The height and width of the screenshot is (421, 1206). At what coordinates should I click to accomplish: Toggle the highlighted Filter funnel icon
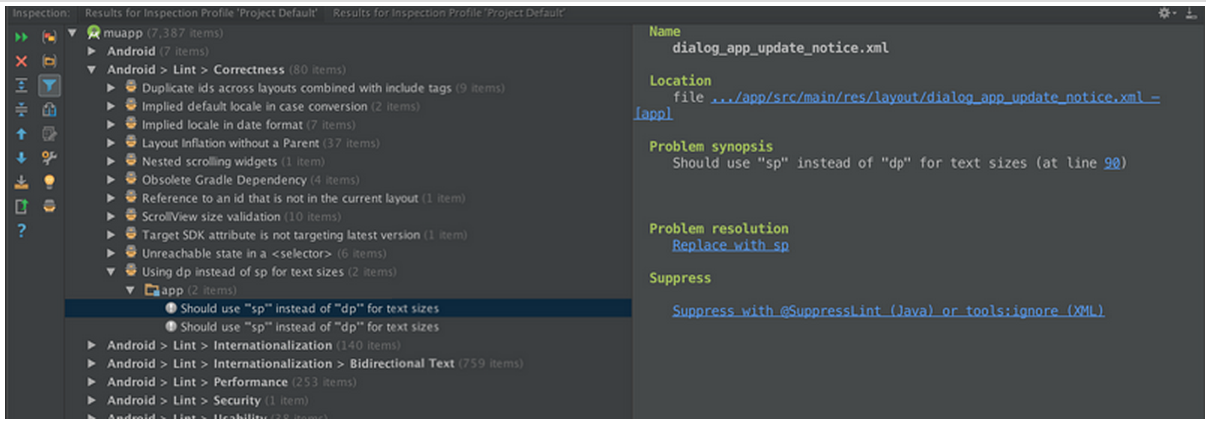49,86
